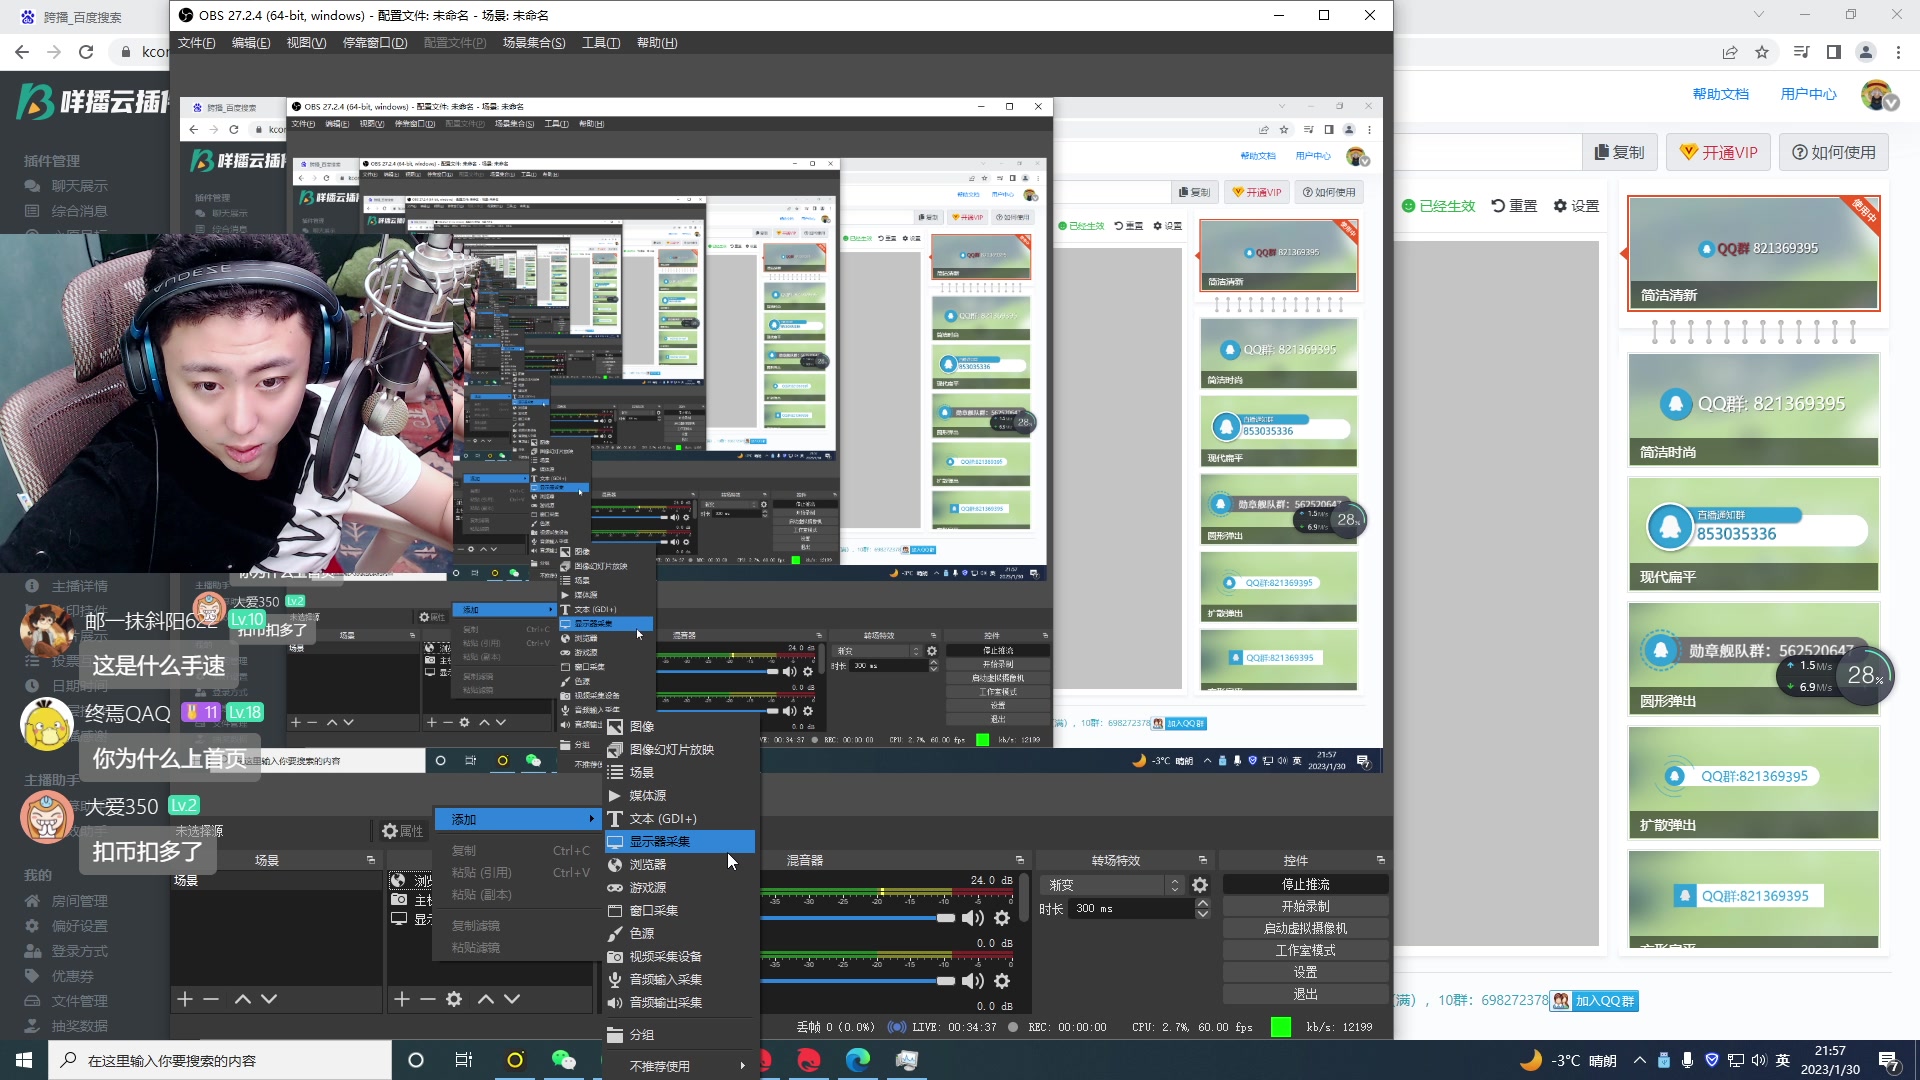Move source down in sources list
The width and height of the screenshot is (1920, 1080).
(x=512, y=999)
